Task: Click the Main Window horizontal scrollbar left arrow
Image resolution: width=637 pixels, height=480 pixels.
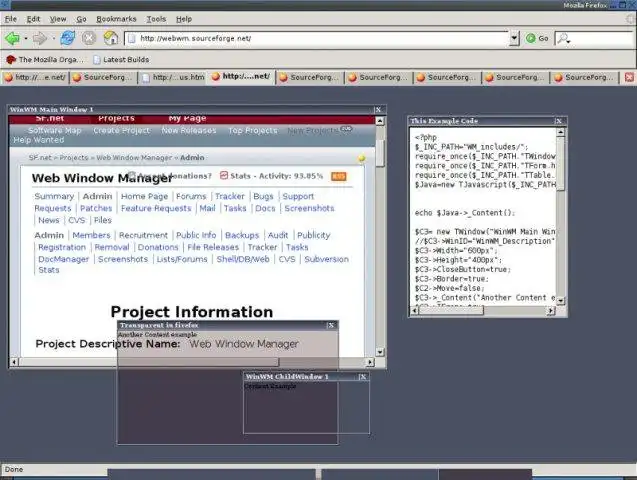Action: pos(14,362)
